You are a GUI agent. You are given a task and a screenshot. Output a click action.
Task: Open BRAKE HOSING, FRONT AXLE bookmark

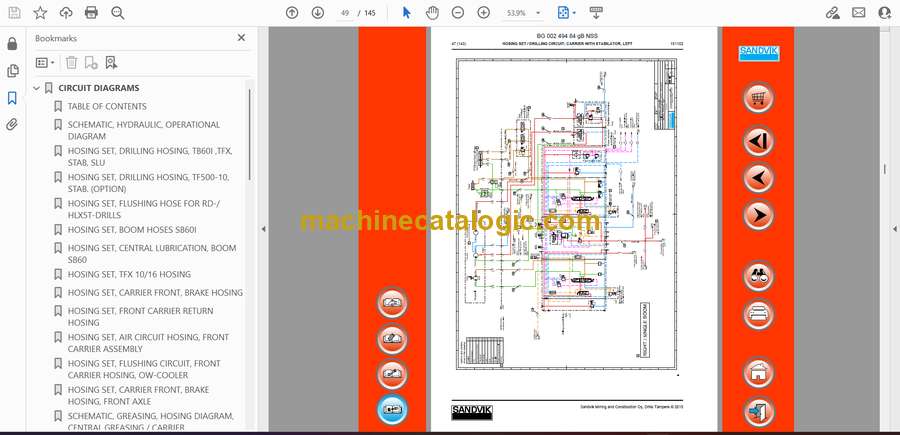coord(138,395)
